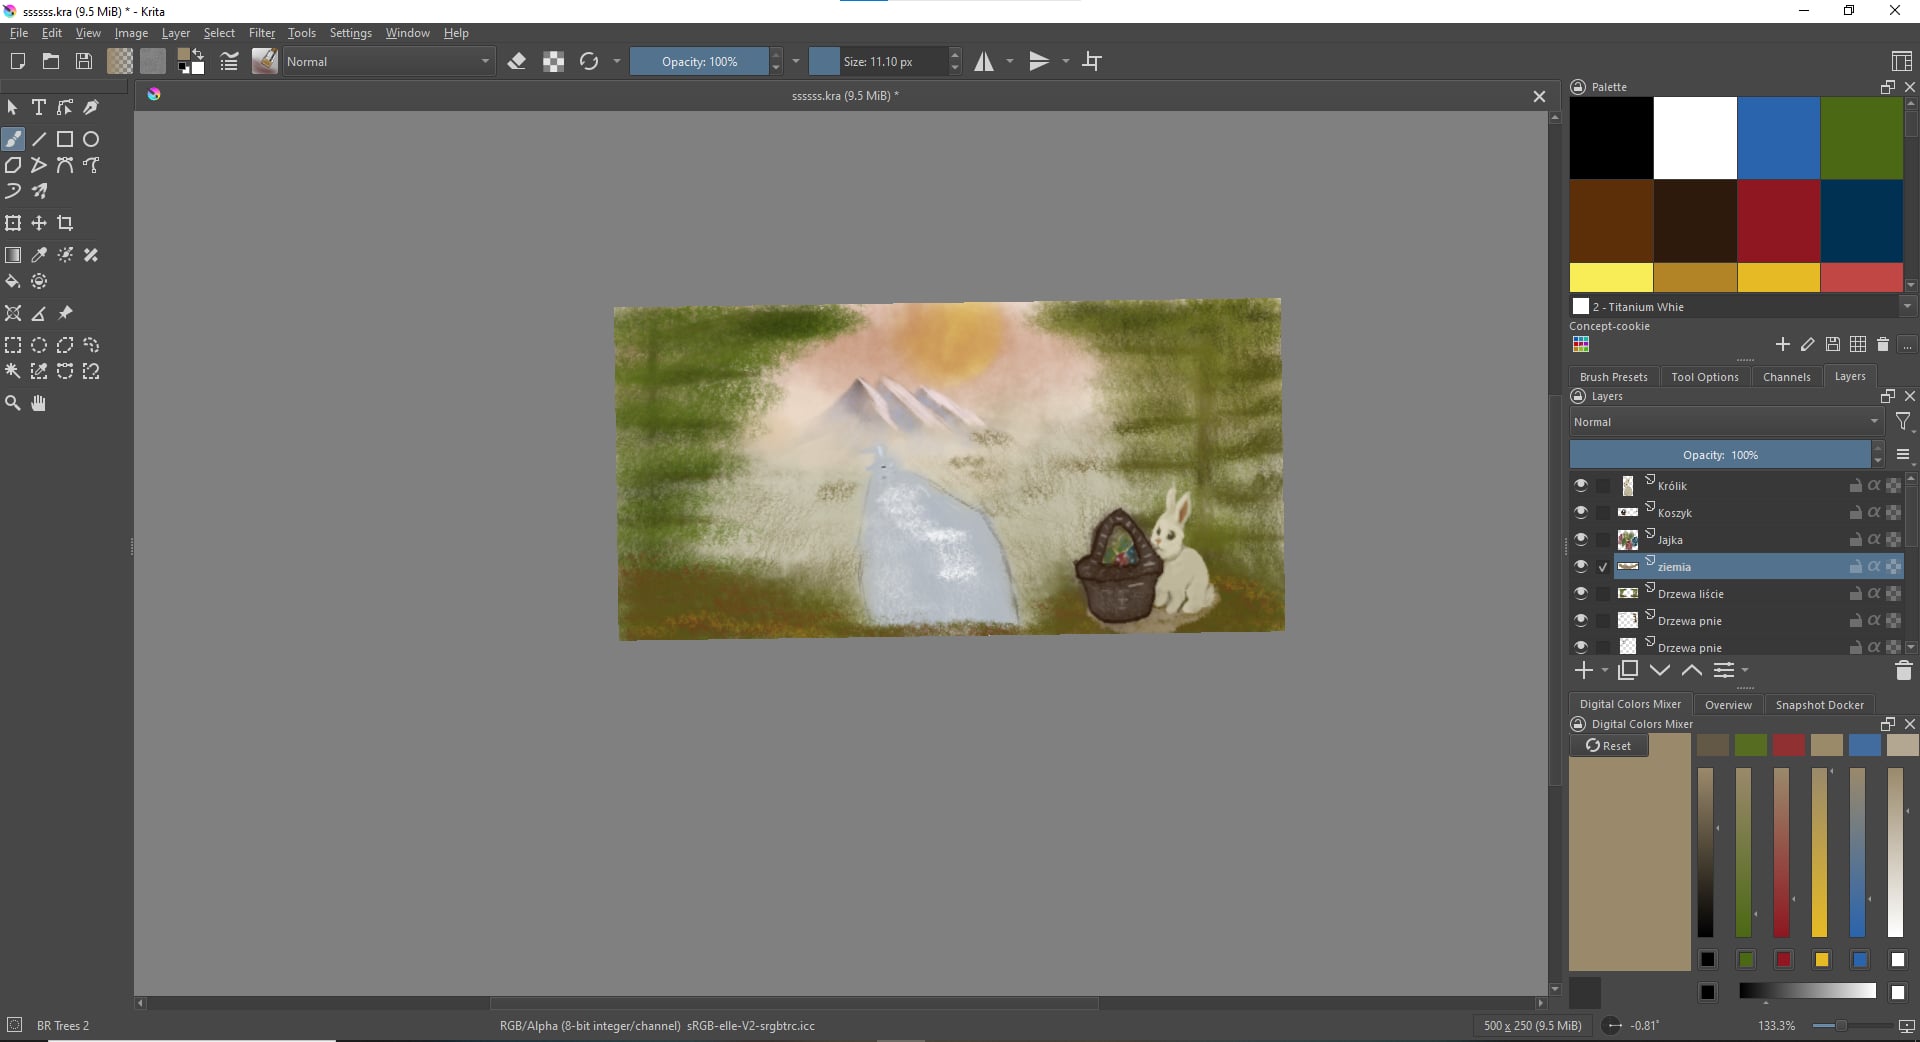The image size is (1920, 1042).
Task: Click the horizontal mirror tool icon
Action: tap(985, 62)
